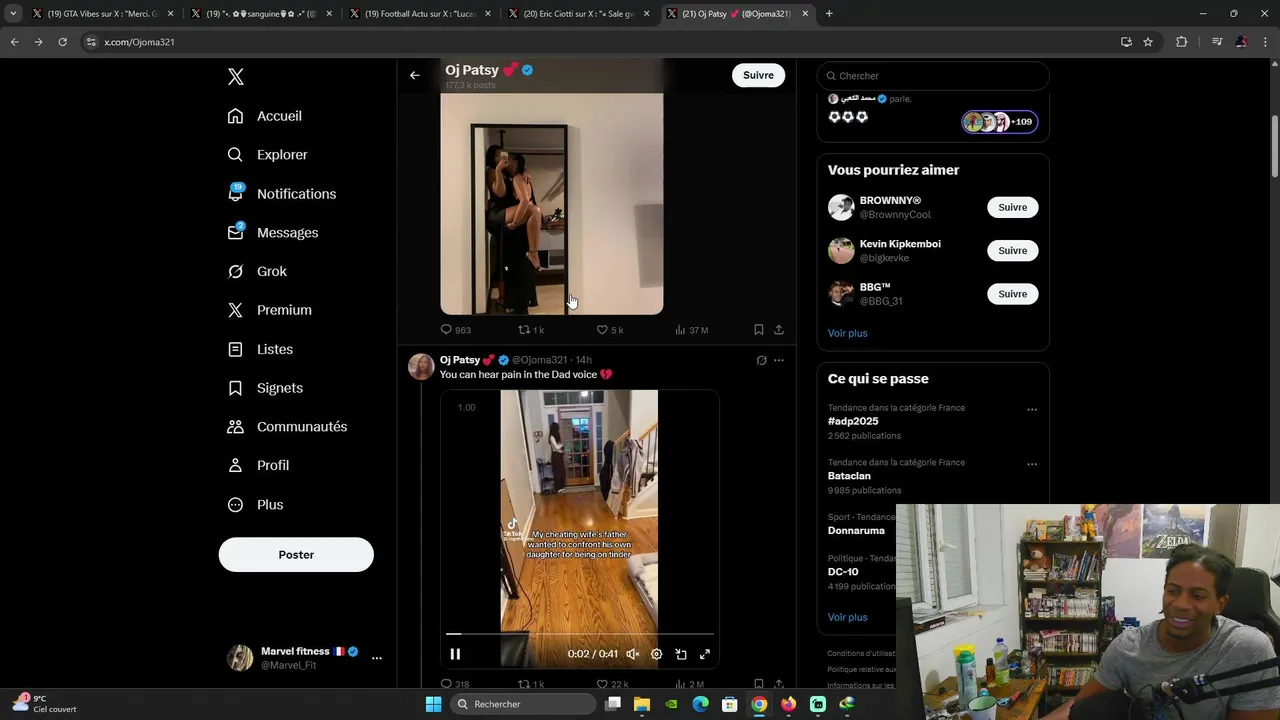This screenshot has width=1280, height=720.
Task: Open options for Bataclan trend
Action: [1032, 464]
